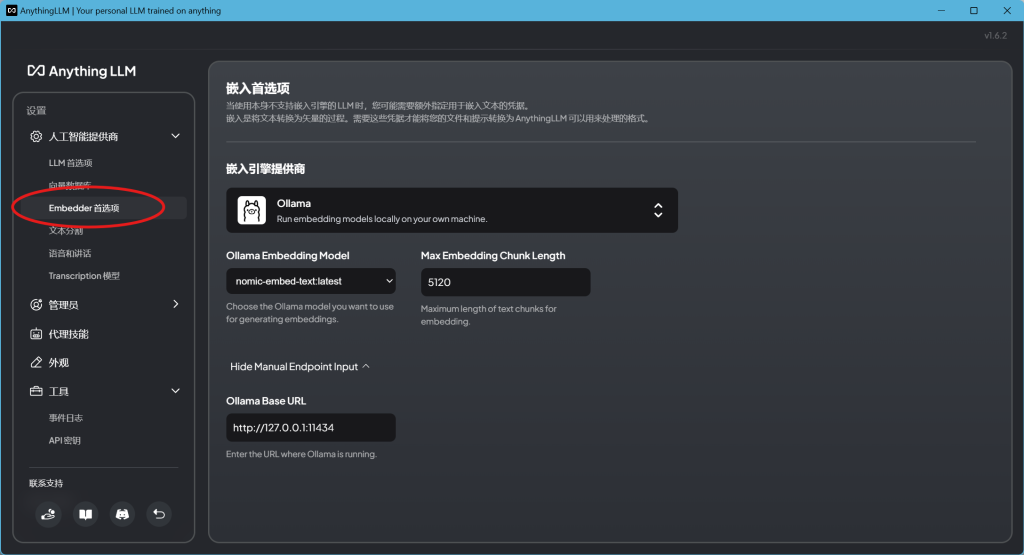This screenshot has height=555, width=1024.
Task: Click the gear icon beside 人工智能提供商
Action: pos(36,136)
